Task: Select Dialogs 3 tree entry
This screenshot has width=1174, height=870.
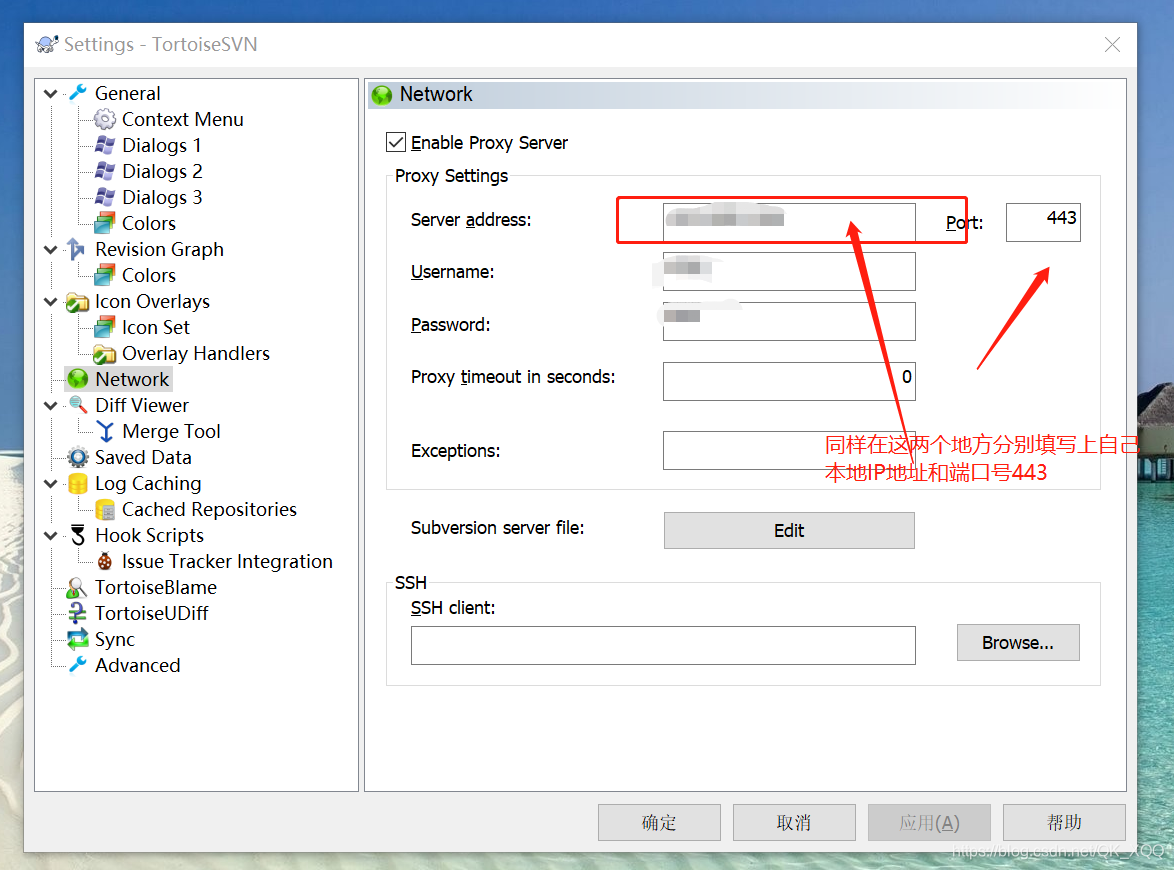Action: pos(162,197)
